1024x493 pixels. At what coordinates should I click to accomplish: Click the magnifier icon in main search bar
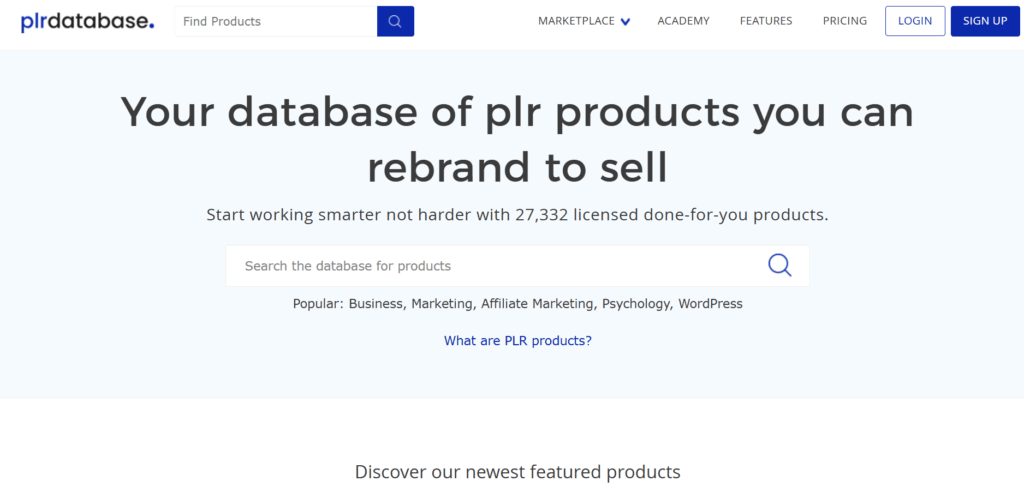(779, 265)
